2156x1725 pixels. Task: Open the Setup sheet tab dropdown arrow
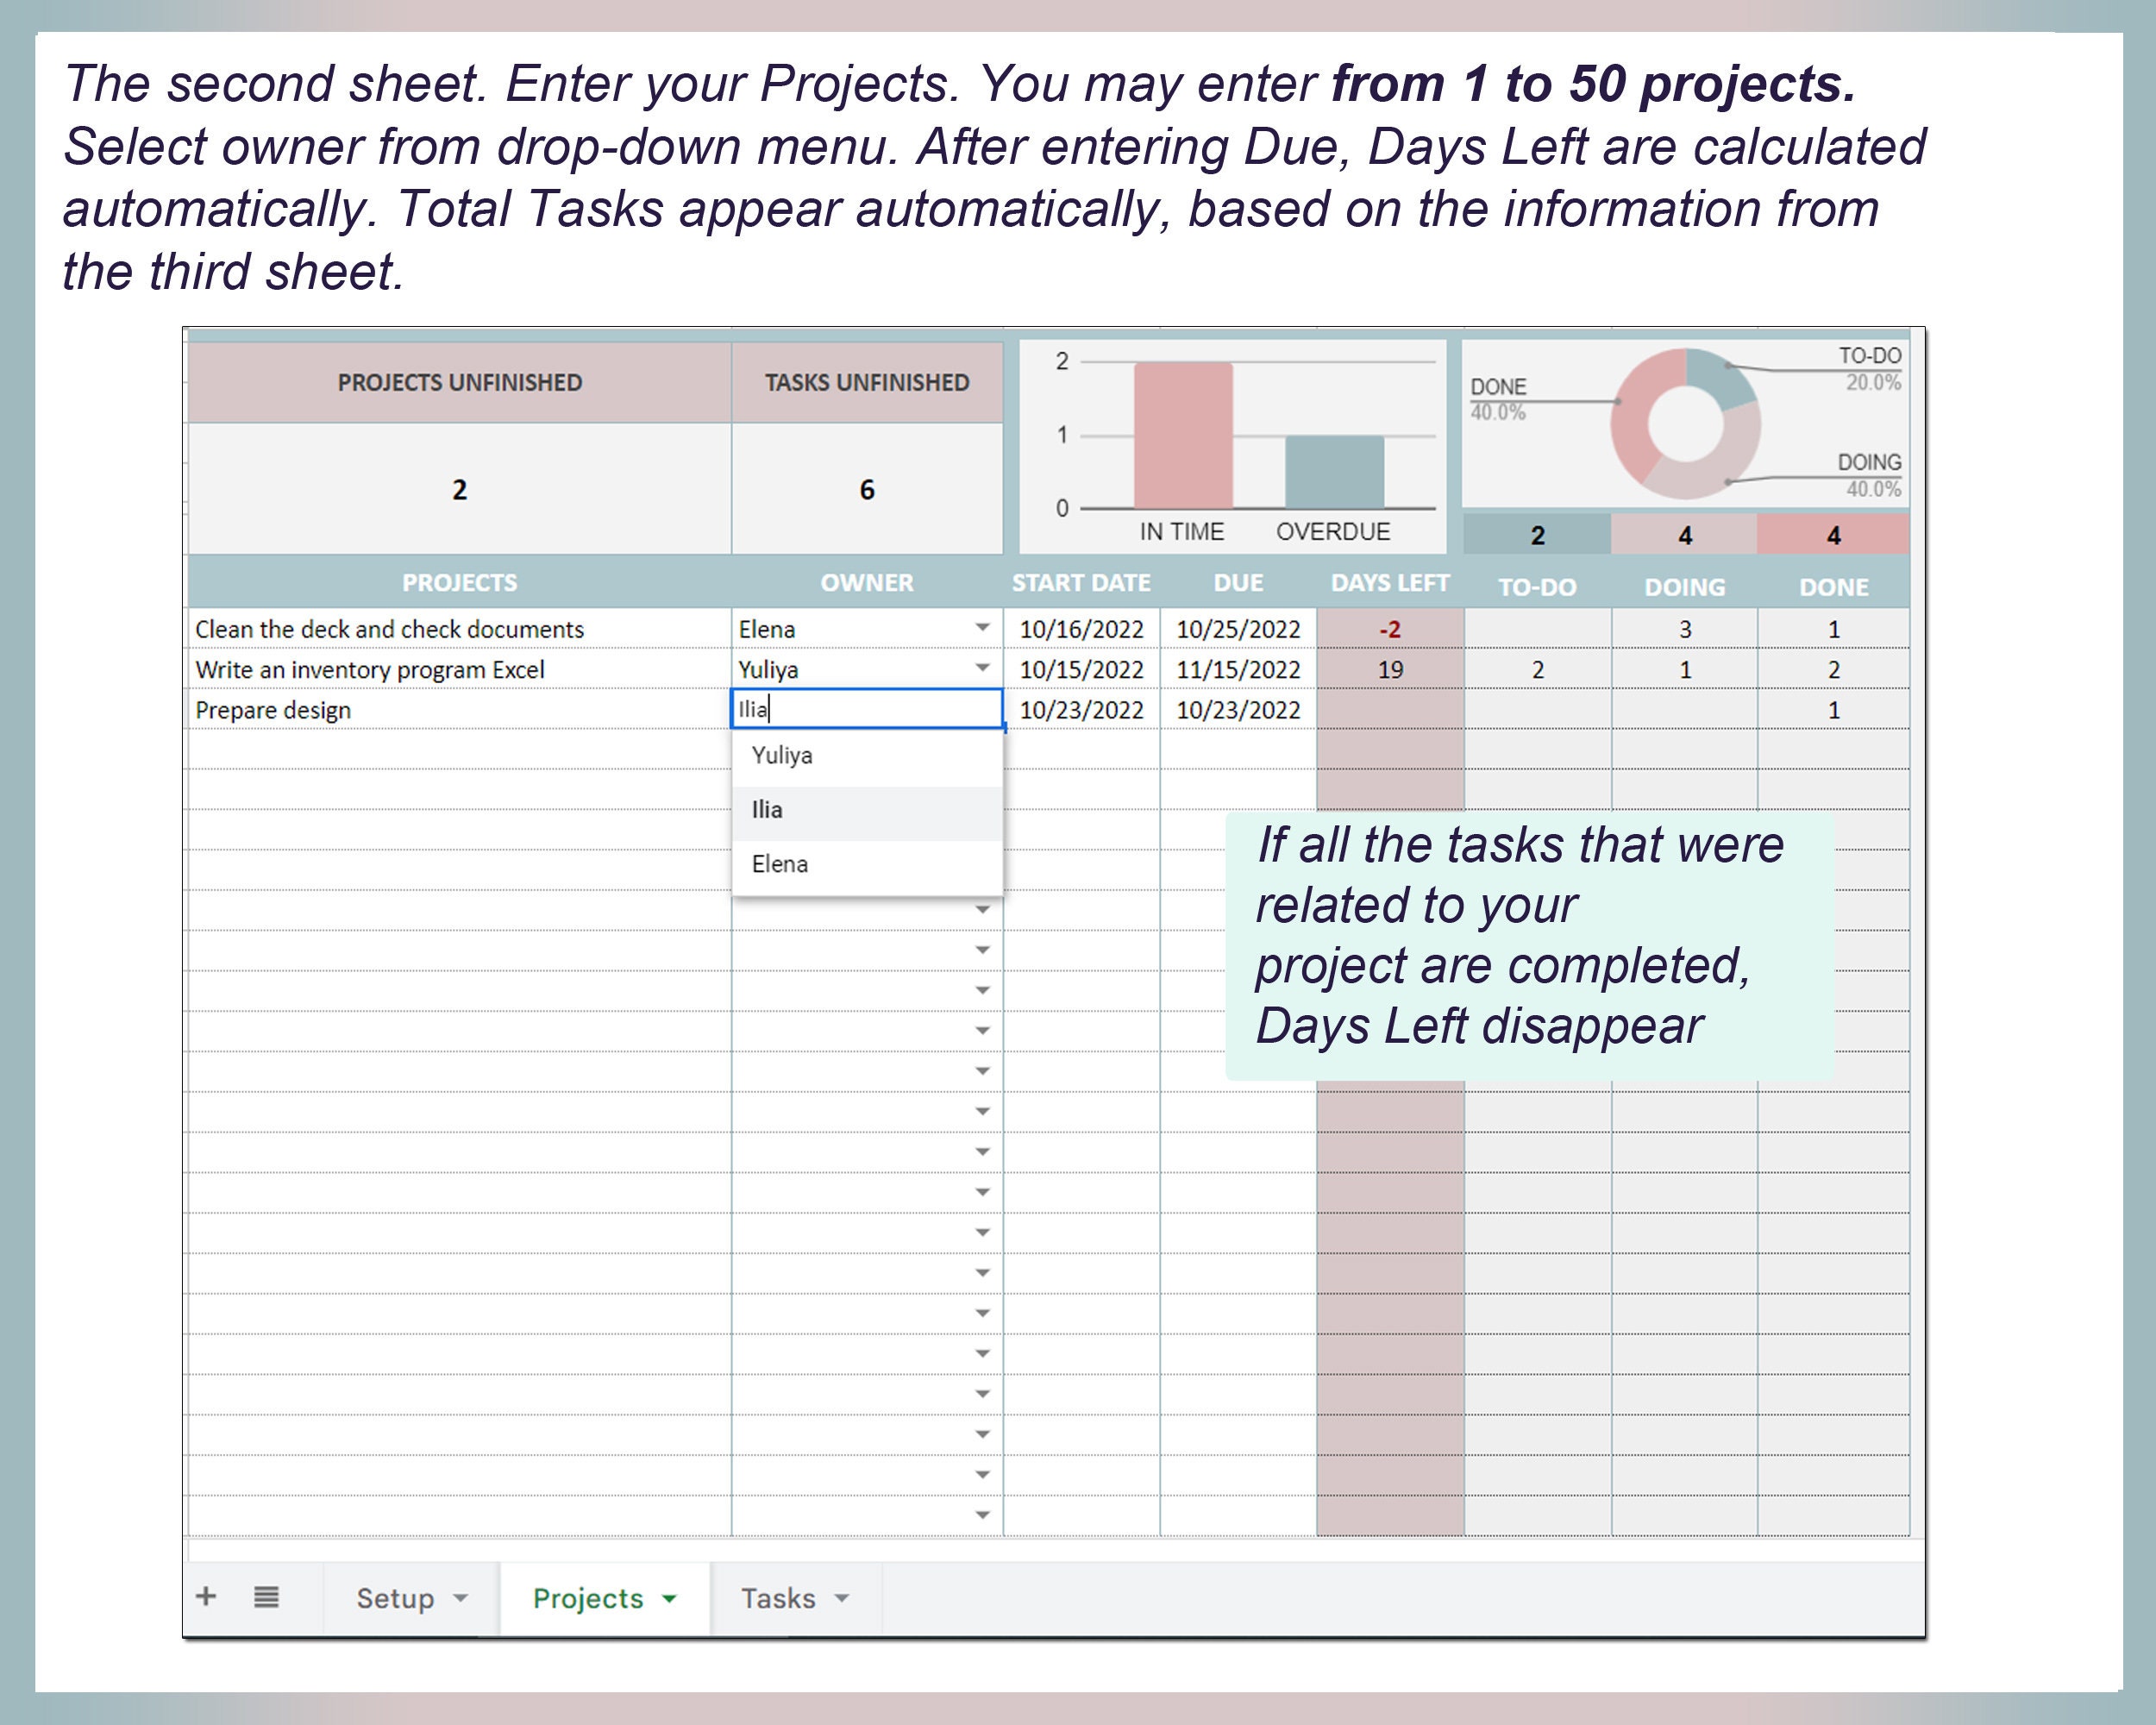tap(459, 1599)
